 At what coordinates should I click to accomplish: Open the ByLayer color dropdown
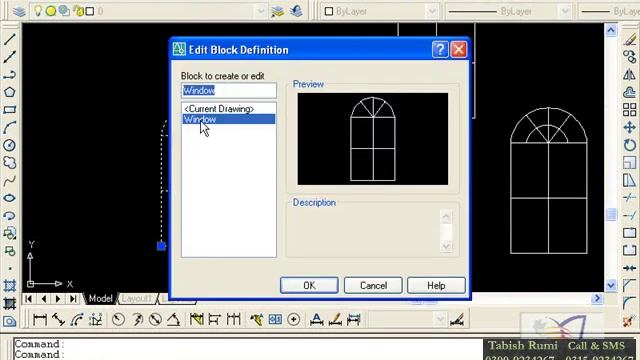click(432, 11)
